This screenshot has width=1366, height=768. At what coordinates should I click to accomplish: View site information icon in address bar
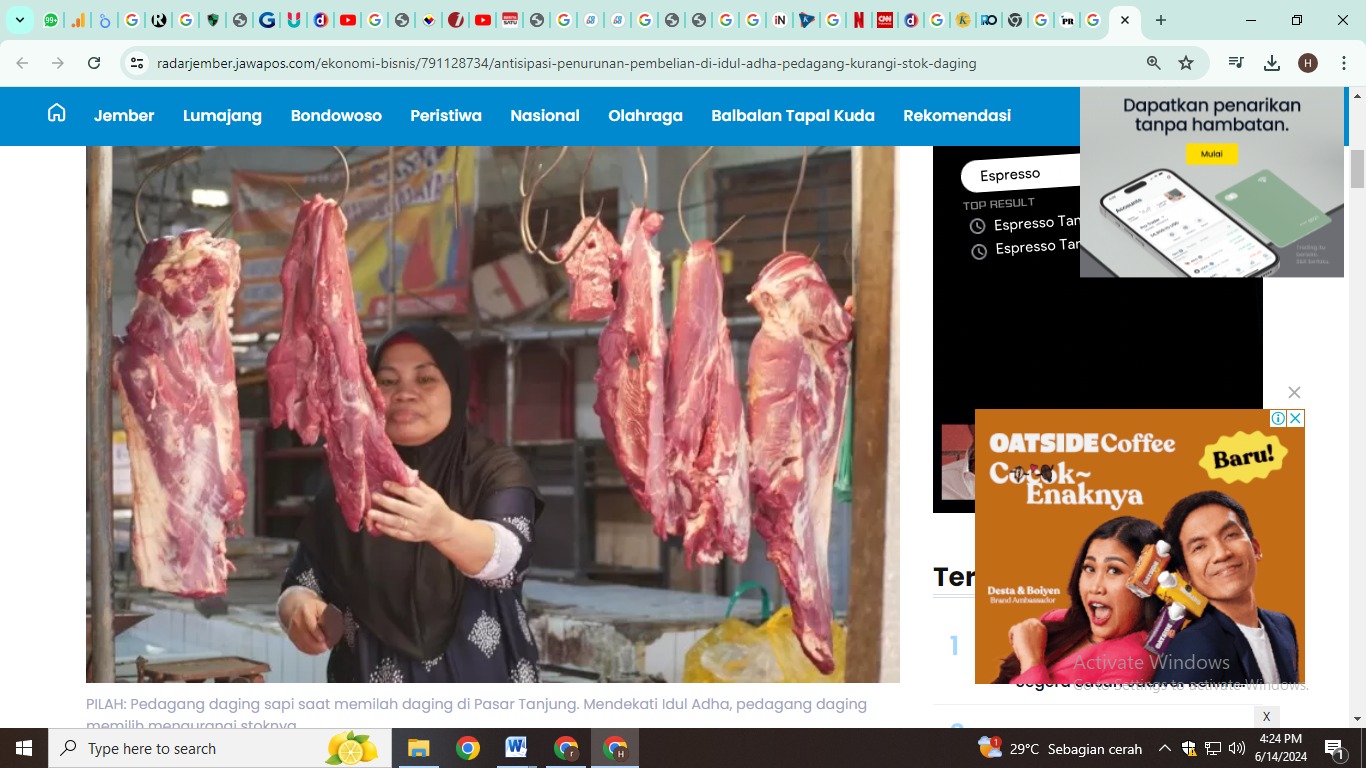pos(138,63)
